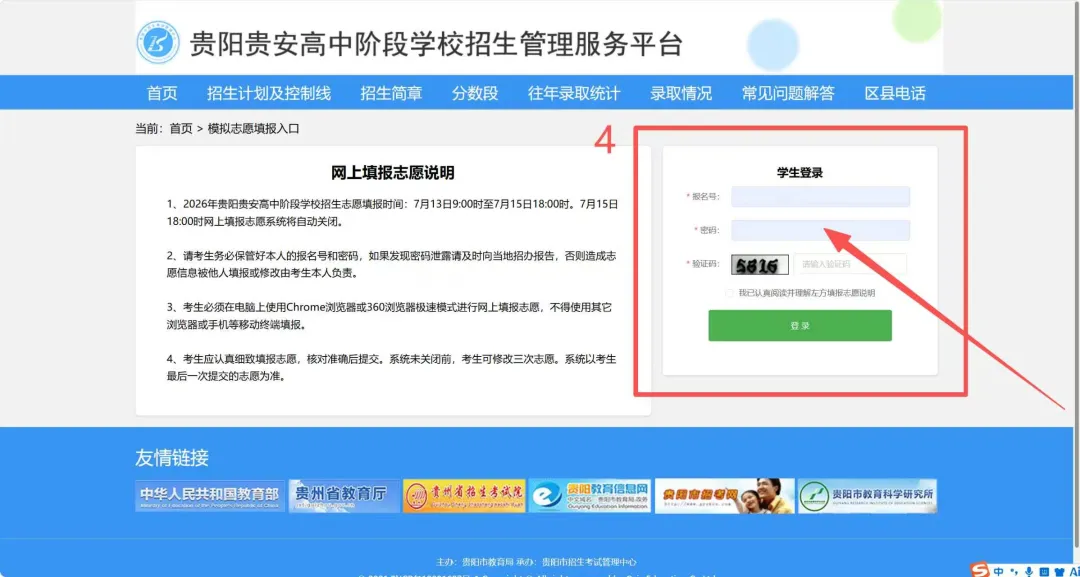Click instruction paragraph 4 about 修改三次志愿

pyautogui.click(x=393, y=368)
